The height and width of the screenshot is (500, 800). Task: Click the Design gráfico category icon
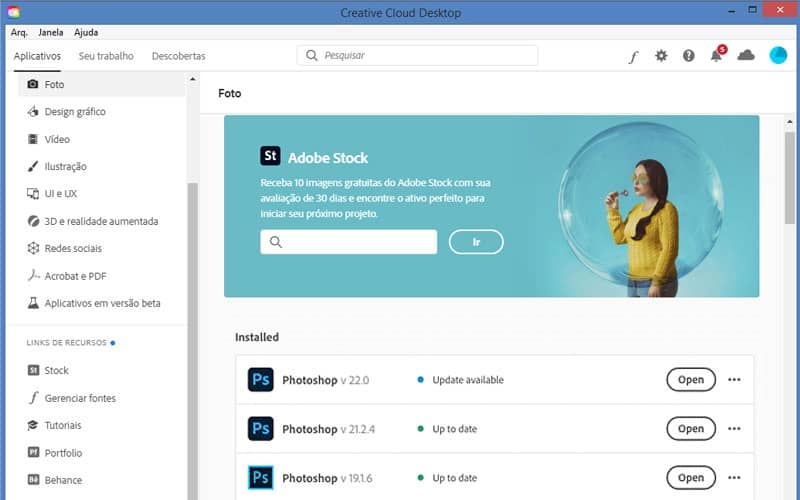[x=33, y=111]
